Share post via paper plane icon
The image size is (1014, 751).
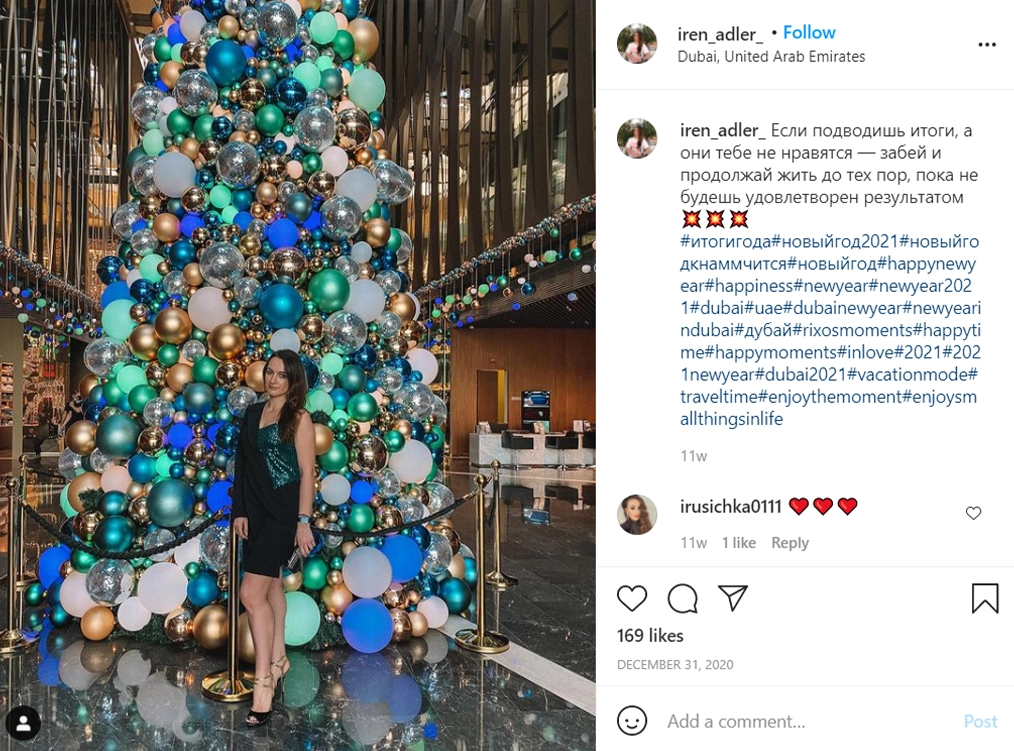(733, 598)
